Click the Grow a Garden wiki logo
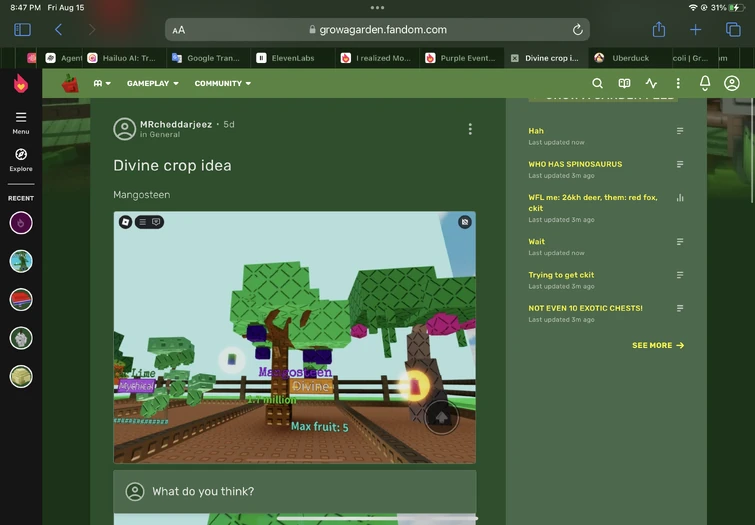The height and width of the screenshot is (525, 755). pyautogui.click(x=70, y=83)
